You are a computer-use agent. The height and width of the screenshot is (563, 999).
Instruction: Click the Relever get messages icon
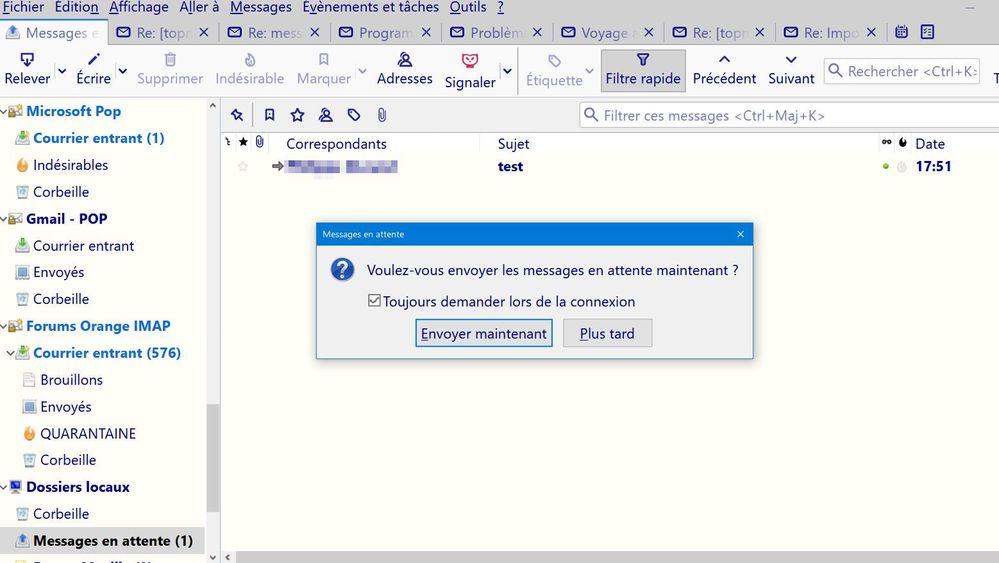point(27,62)
